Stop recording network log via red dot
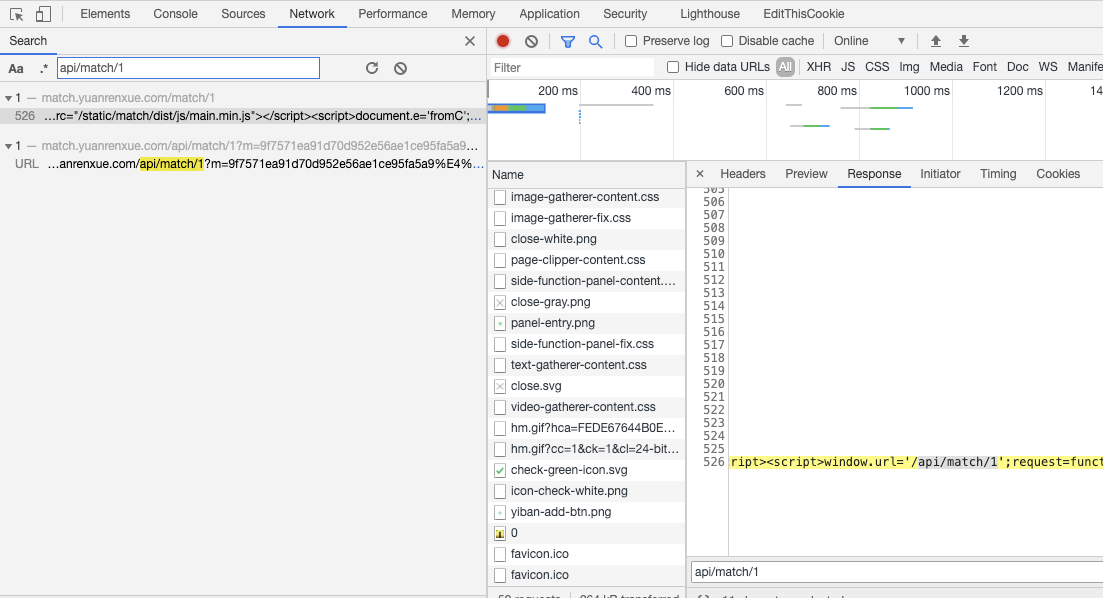 (x=503, y=41)
